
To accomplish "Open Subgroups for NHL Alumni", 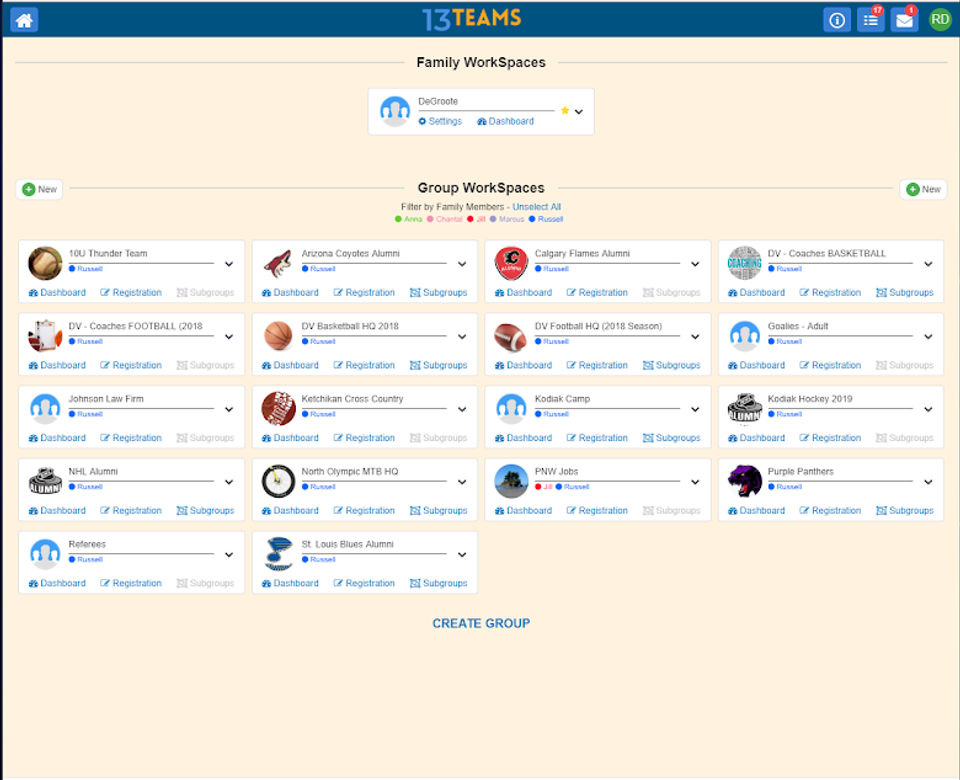I will pyautogui.click(x=206, y=511).
